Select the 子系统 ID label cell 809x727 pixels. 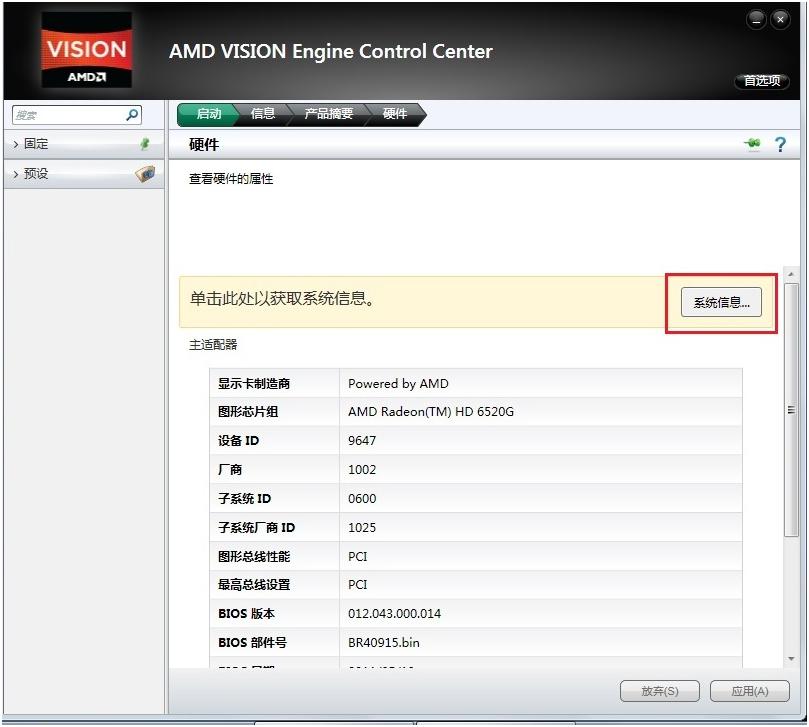pyautogui.click(x=274, y=498)
